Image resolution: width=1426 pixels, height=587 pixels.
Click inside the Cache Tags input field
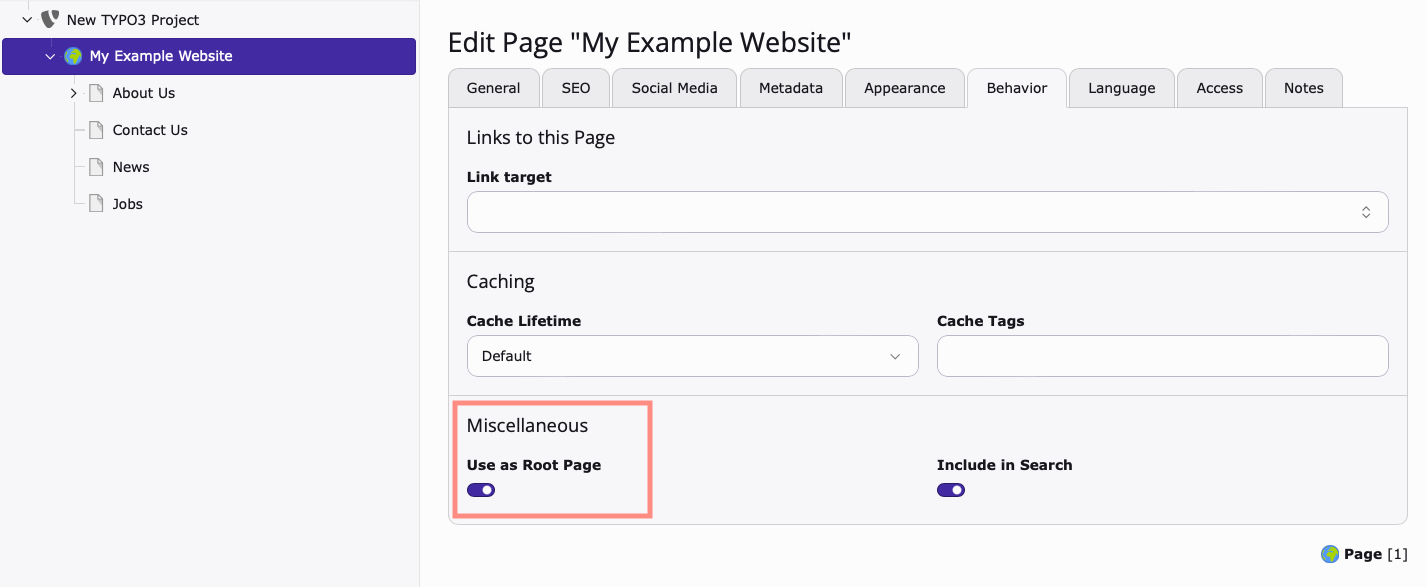(x=1161, y=355)
